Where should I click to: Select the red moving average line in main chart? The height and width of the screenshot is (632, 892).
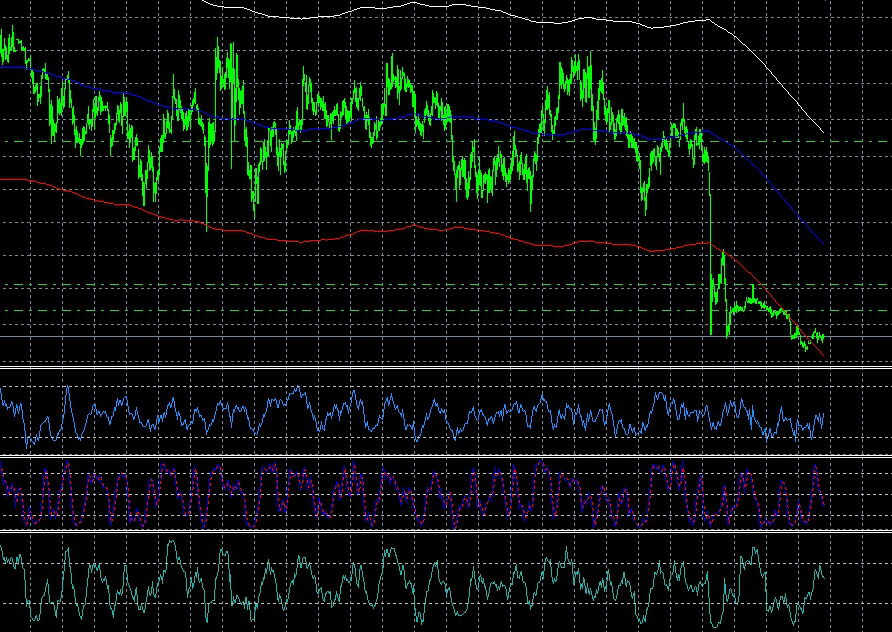pos(300,240)
